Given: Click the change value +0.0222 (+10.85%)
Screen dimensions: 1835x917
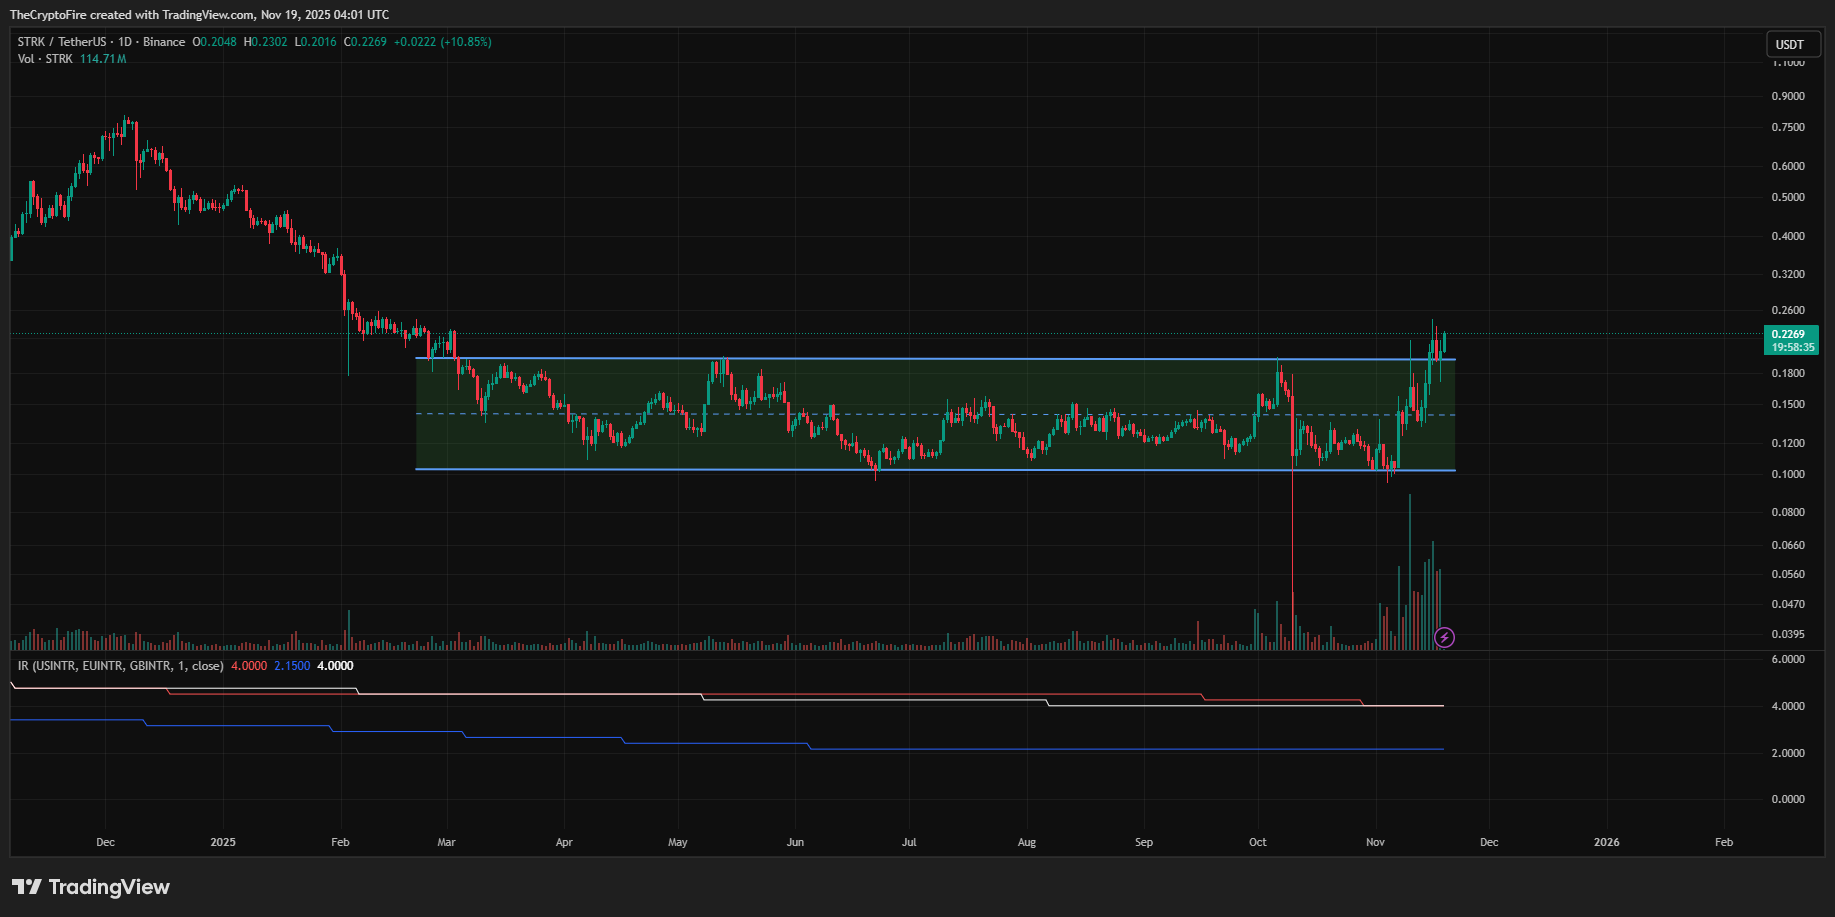Looking at the screenshot, I should 443,42.
